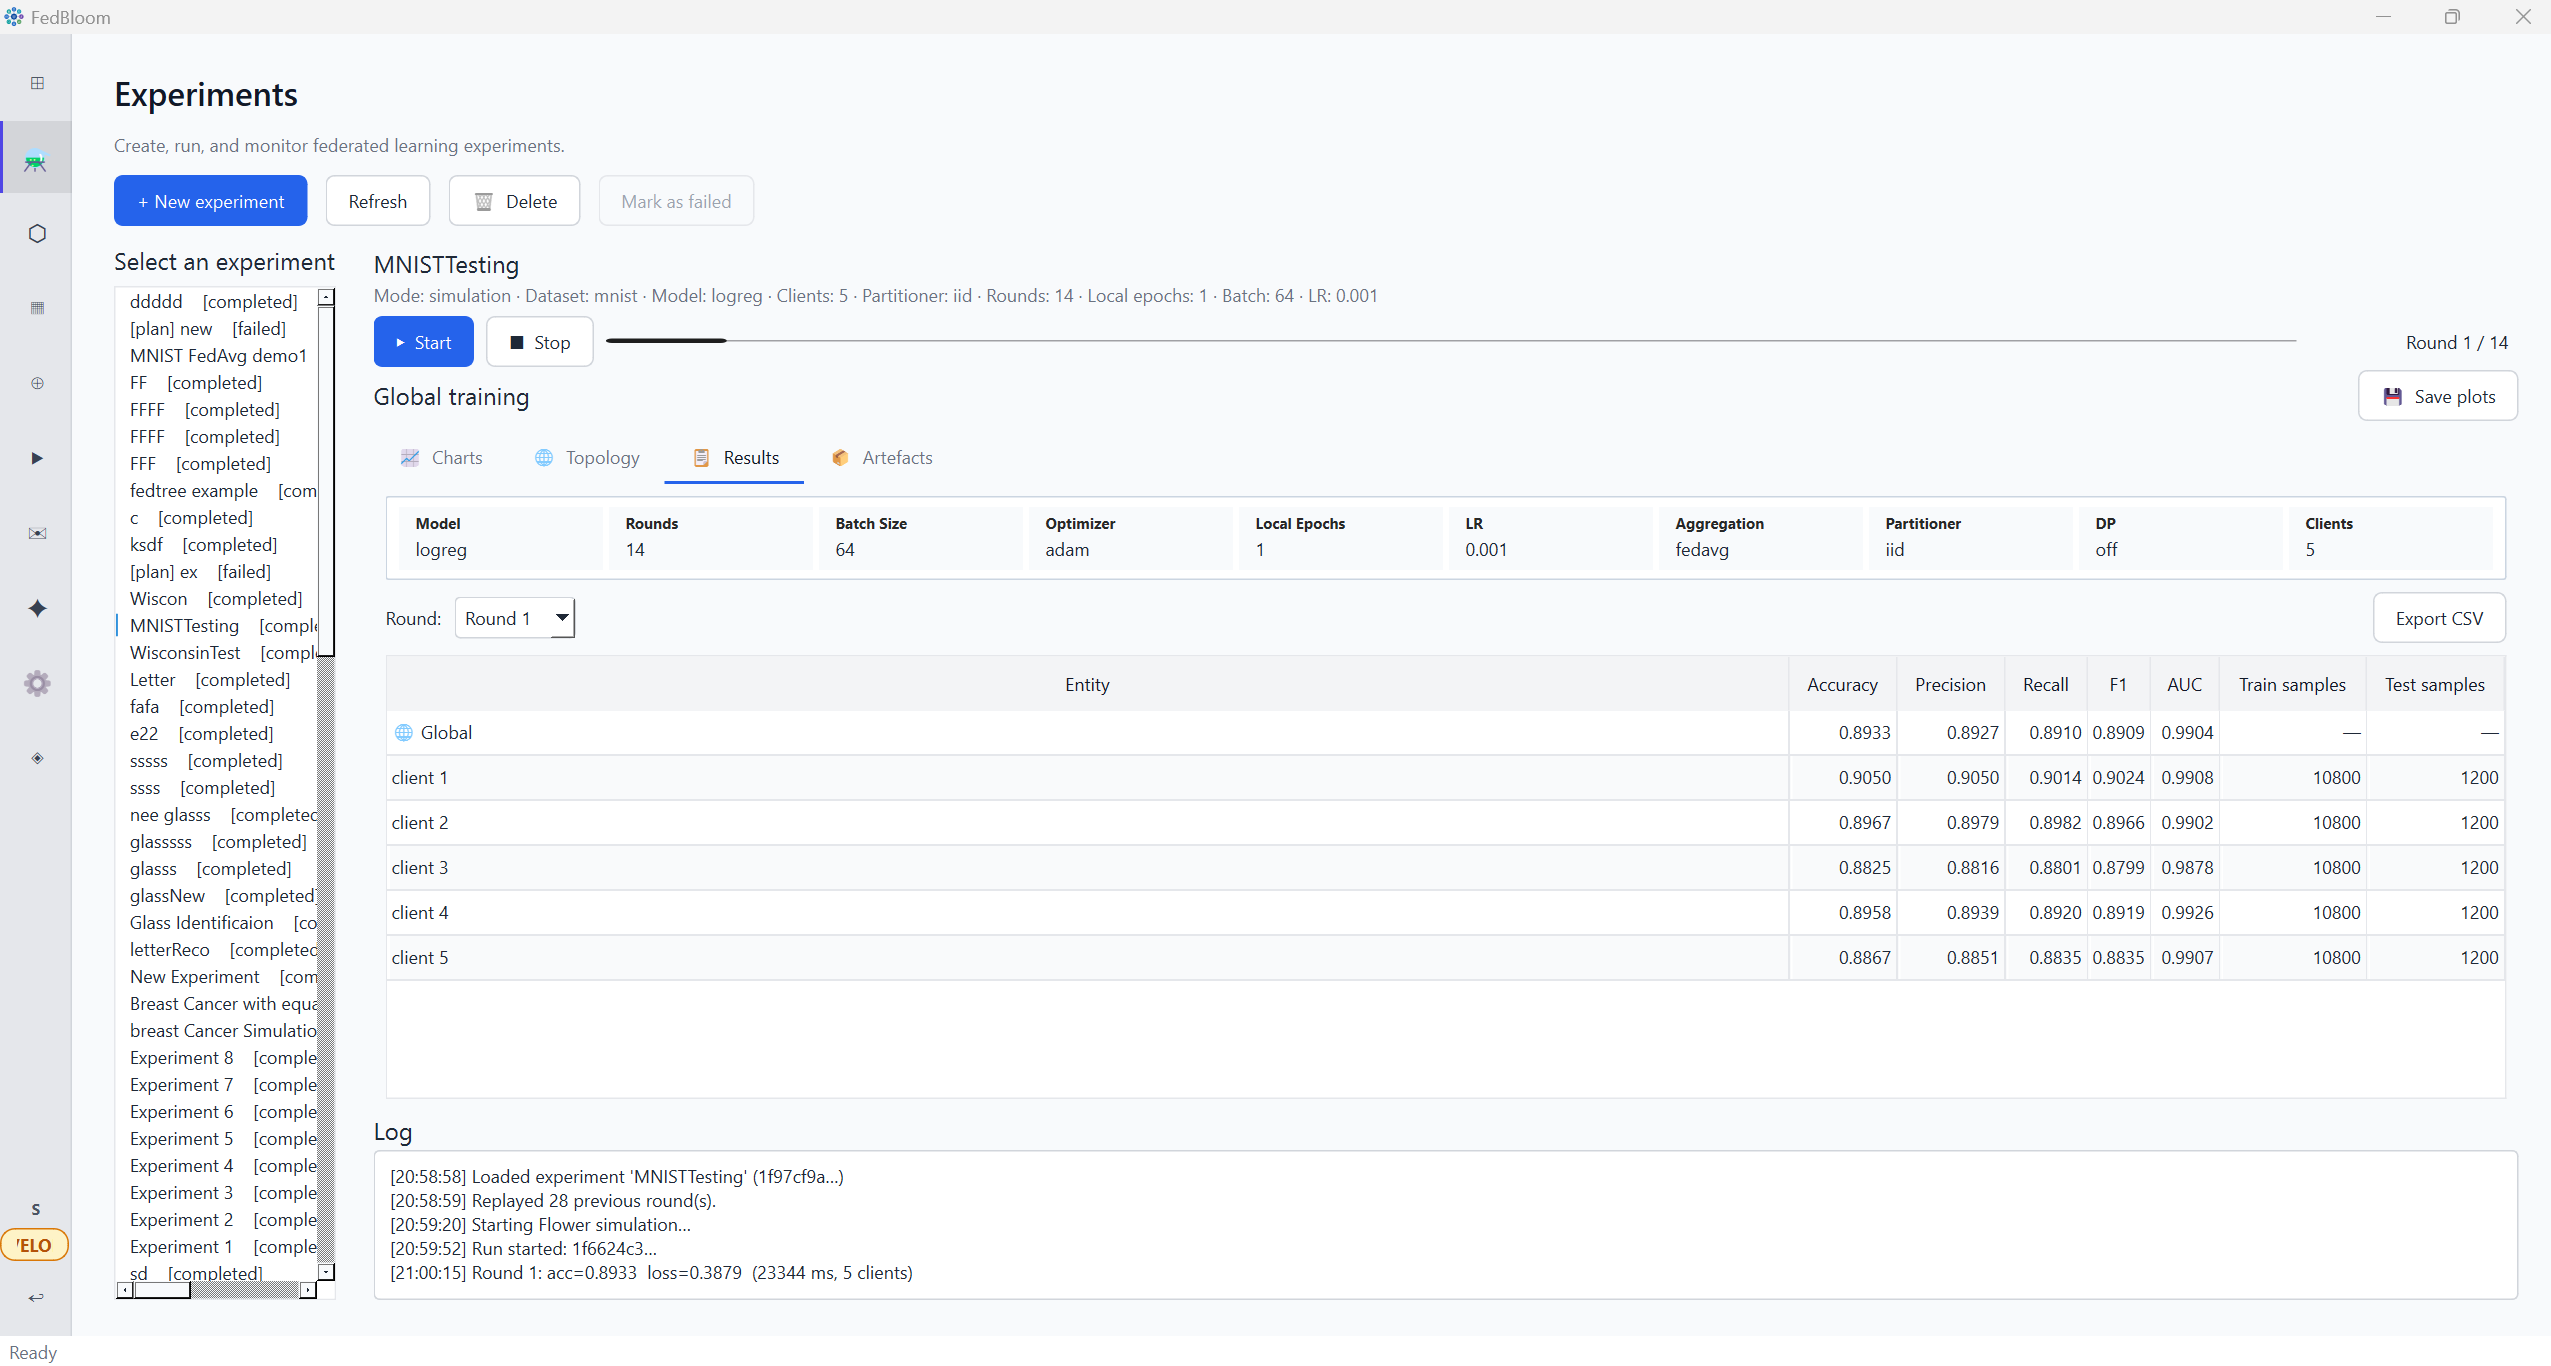Image resolution: width=2551 pixels, height=1366 pixels.
Task: Open the play triangle icon in sidebar
Action: 37,458
